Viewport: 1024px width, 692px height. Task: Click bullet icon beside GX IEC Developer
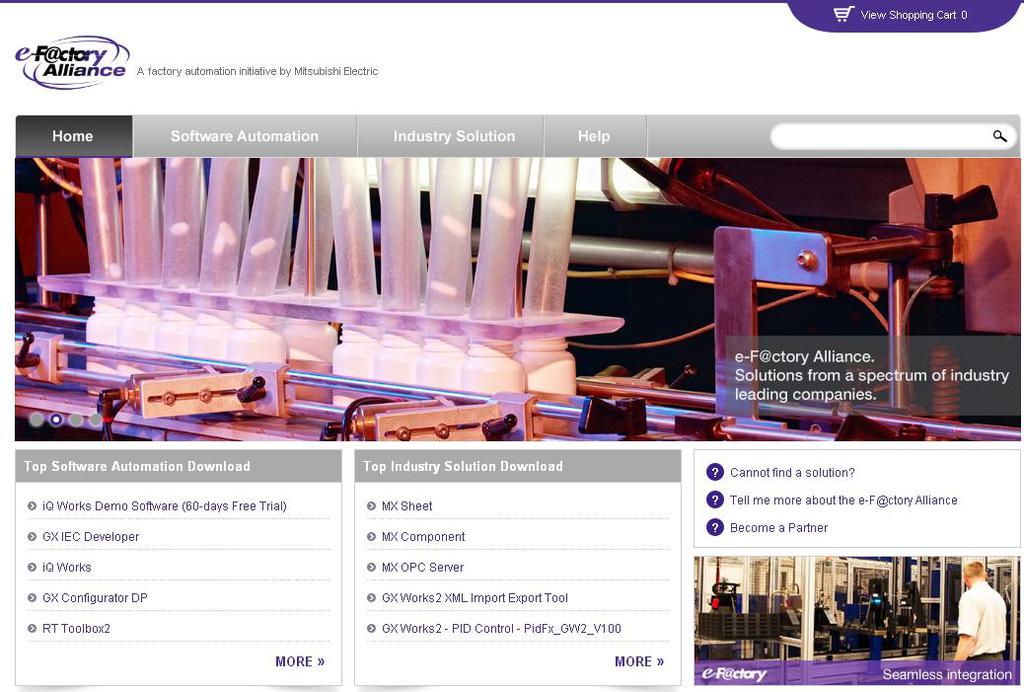pyautogui.click(x=32, y=537)
